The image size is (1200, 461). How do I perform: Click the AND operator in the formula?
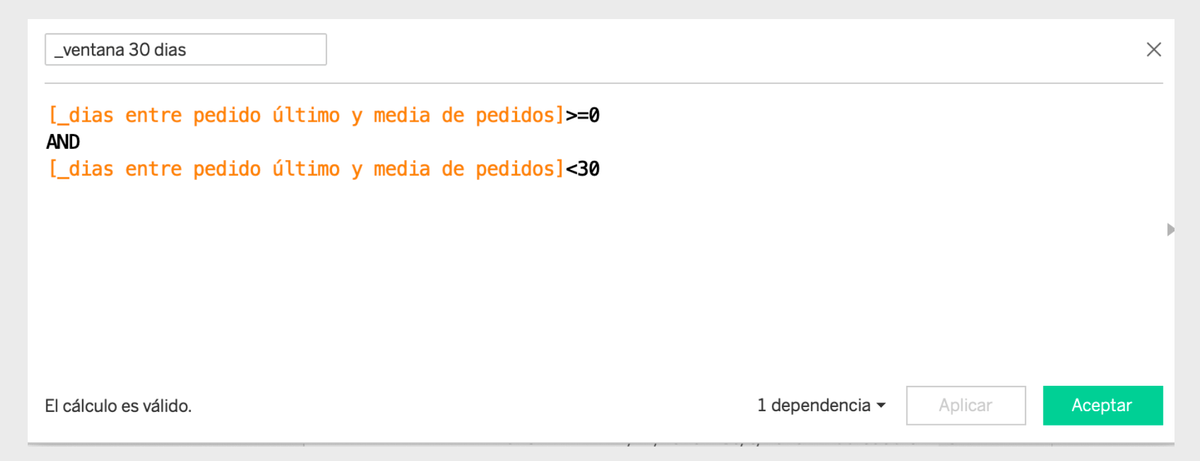[x=63, y=142]
